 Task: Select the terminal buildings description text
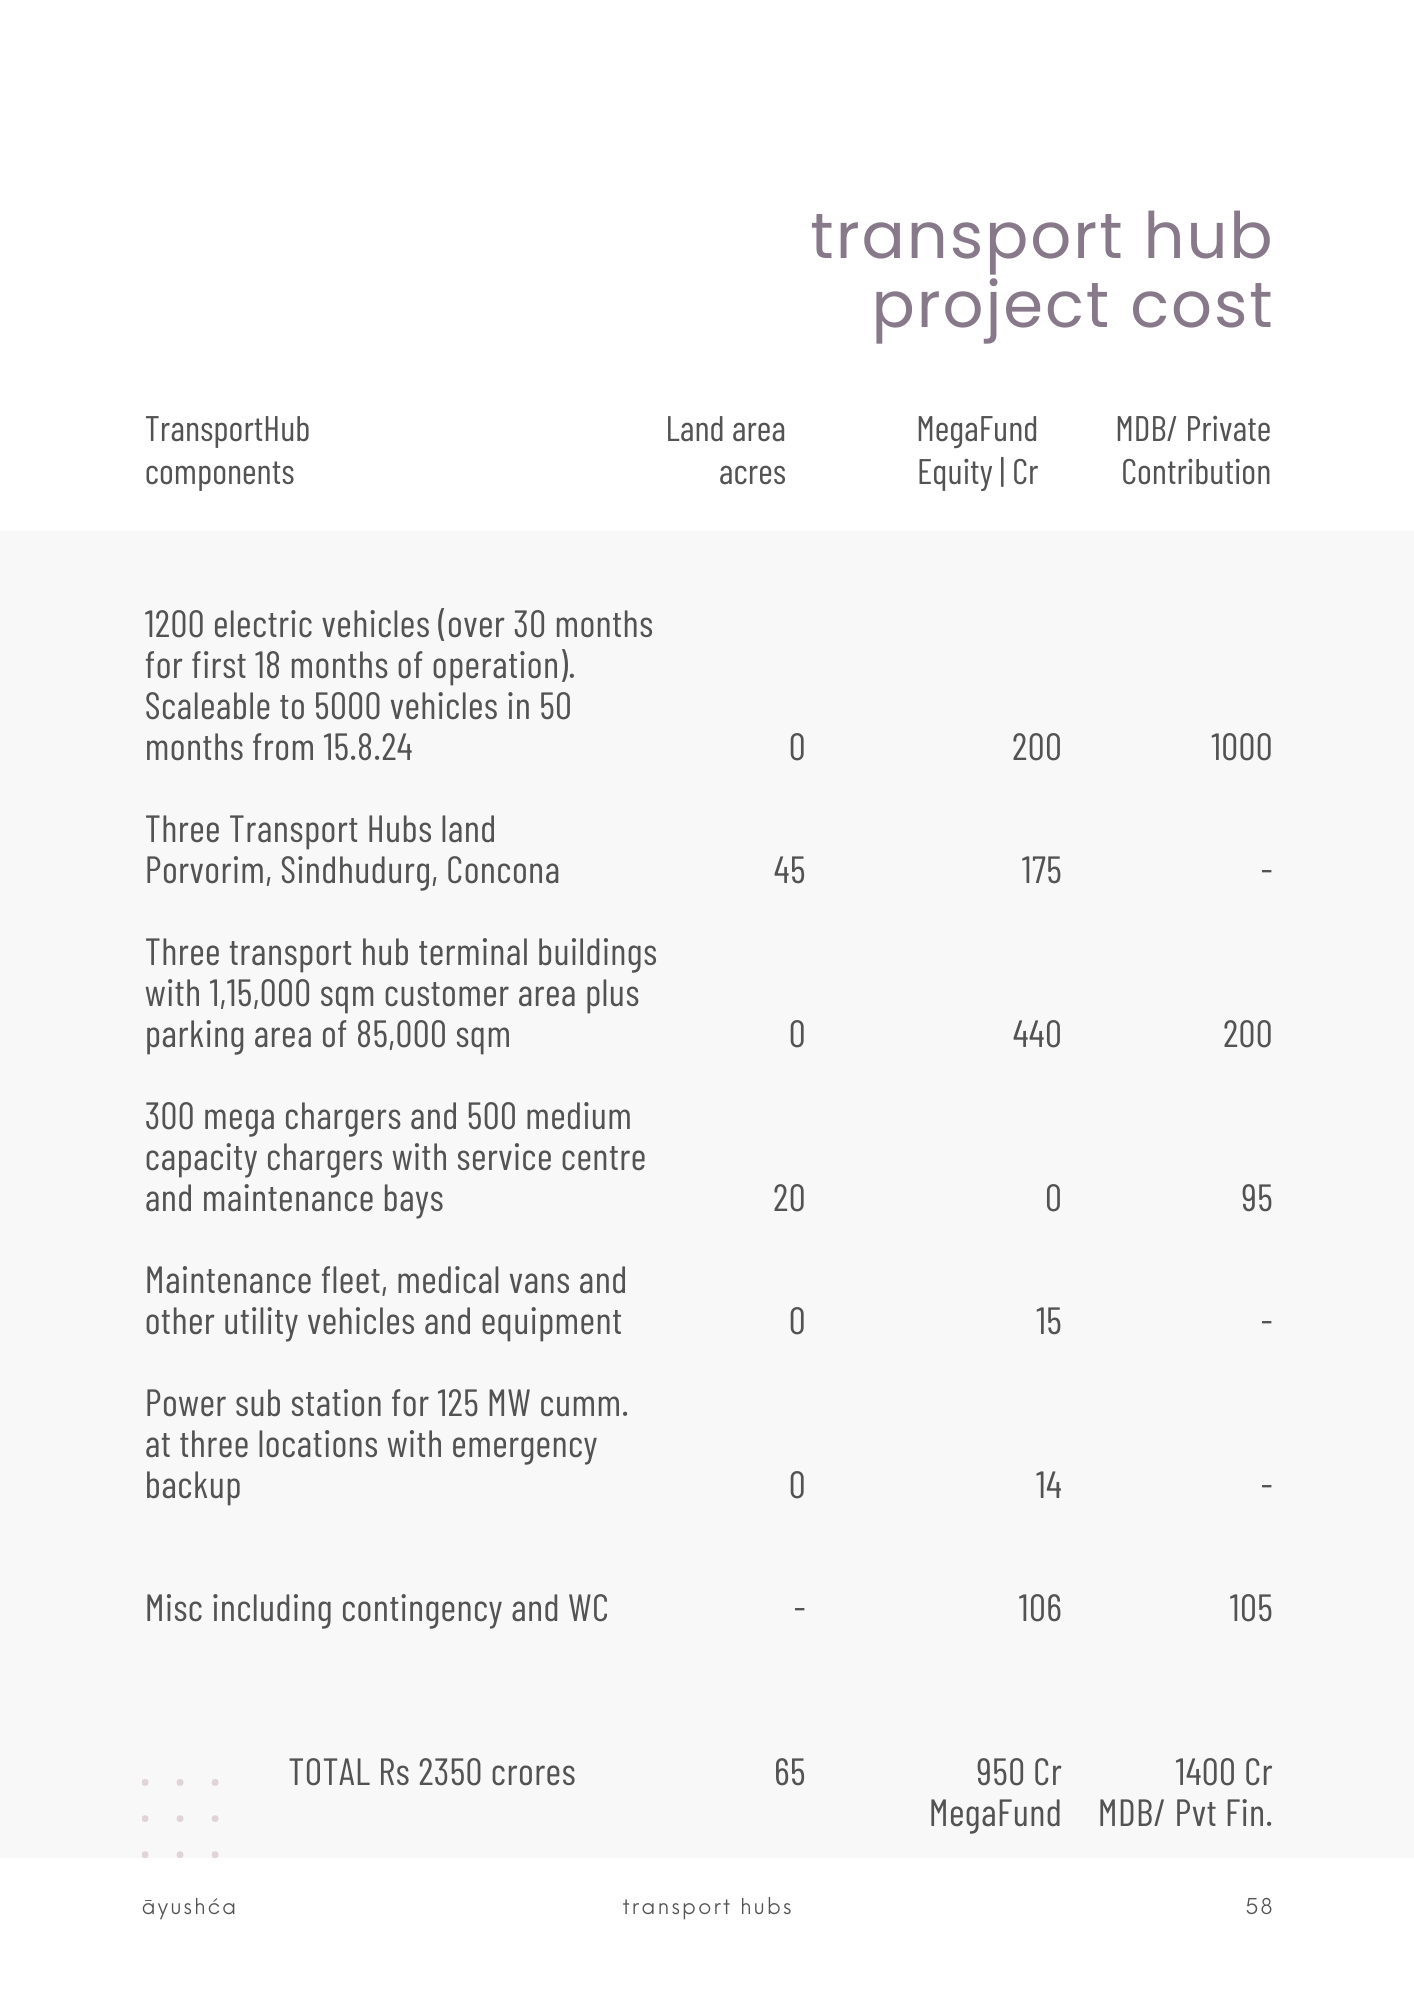(x=400, y=993)
